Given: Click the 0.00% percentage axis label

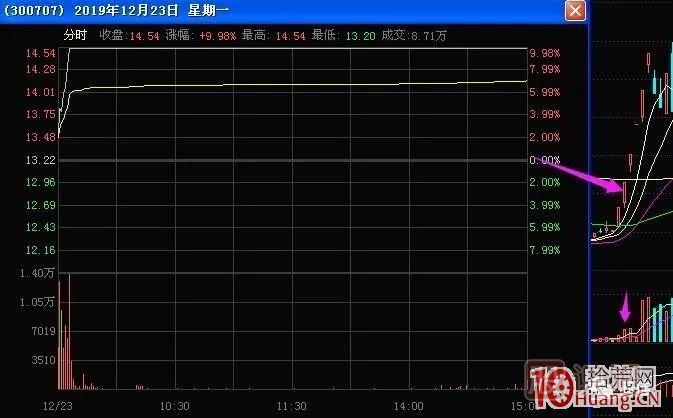Looking at the screenshot, I should (545, 160).
